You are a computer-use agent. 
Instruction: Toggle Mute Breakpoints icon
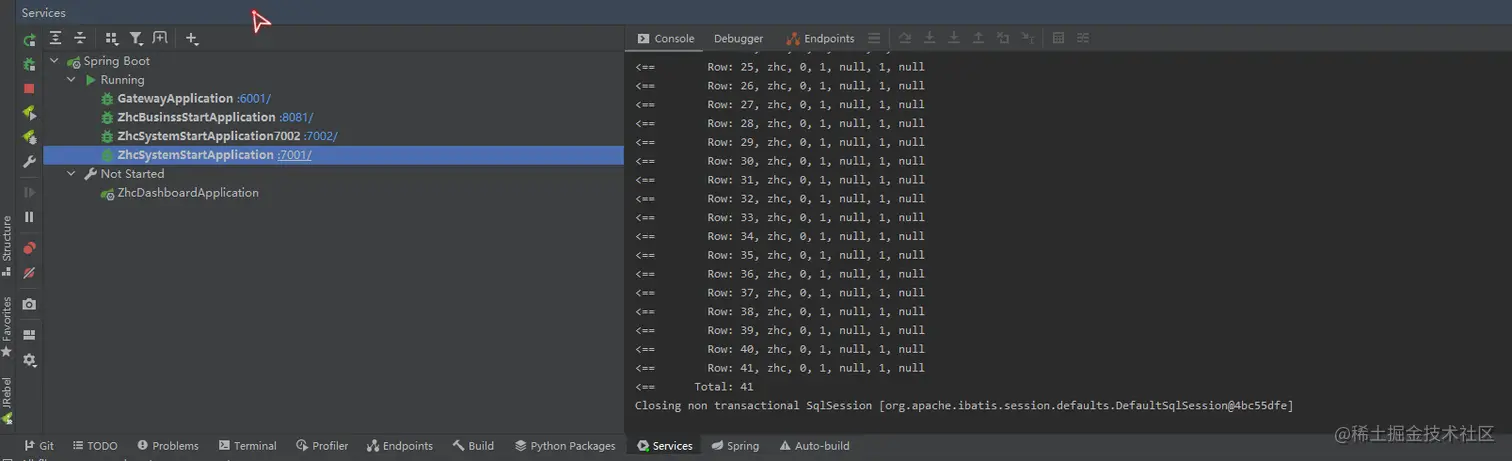(x=29, y=272)
